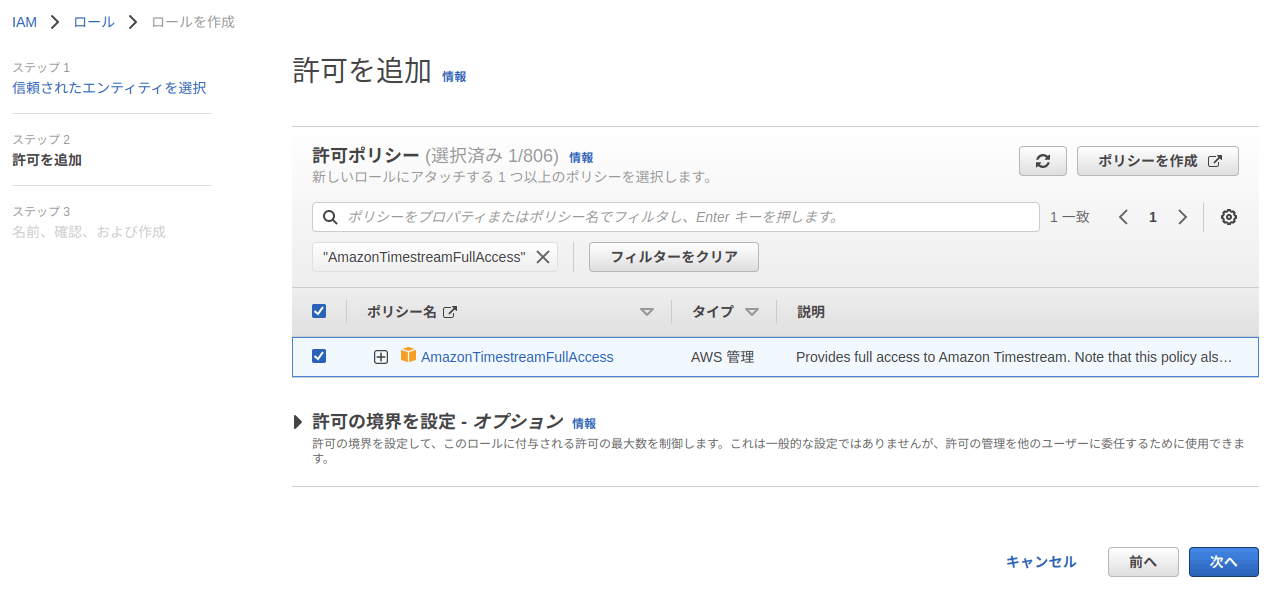Click the 前へ button

pyautogui.click(x=1143, y=562)
